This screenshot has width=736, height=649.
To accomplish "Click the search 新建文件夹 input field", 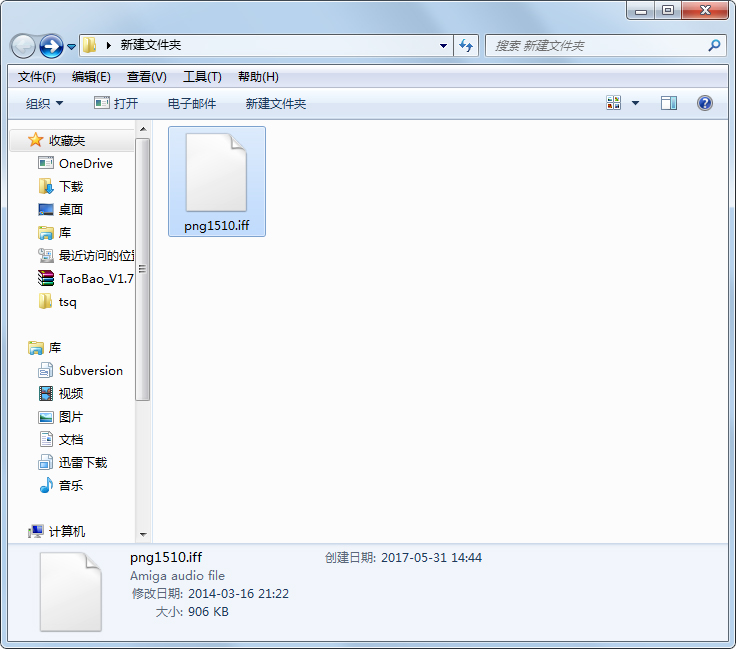I will pos(596,46).
